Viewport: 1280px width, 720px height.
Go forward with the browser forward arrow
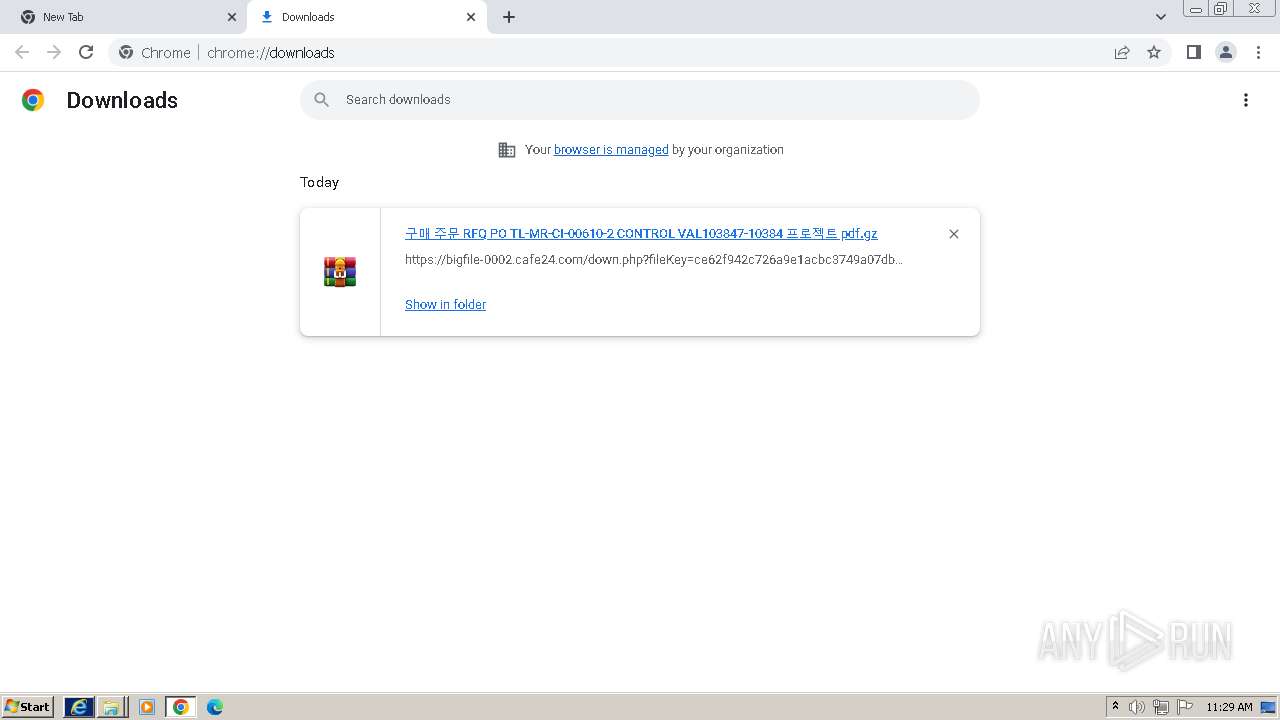[x=54, y=52]
